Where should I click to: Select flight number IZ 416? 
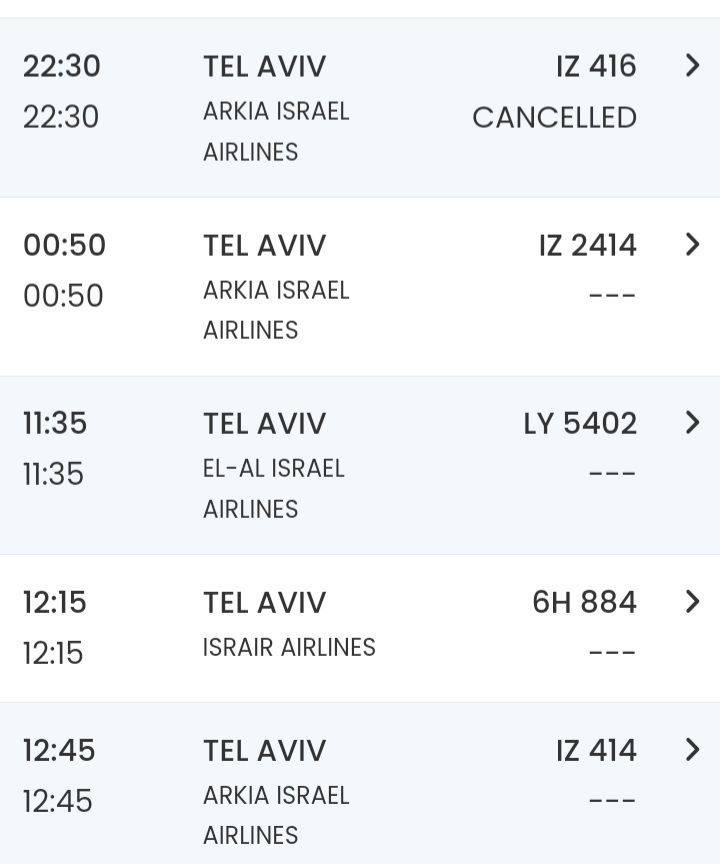coord(596,66)
